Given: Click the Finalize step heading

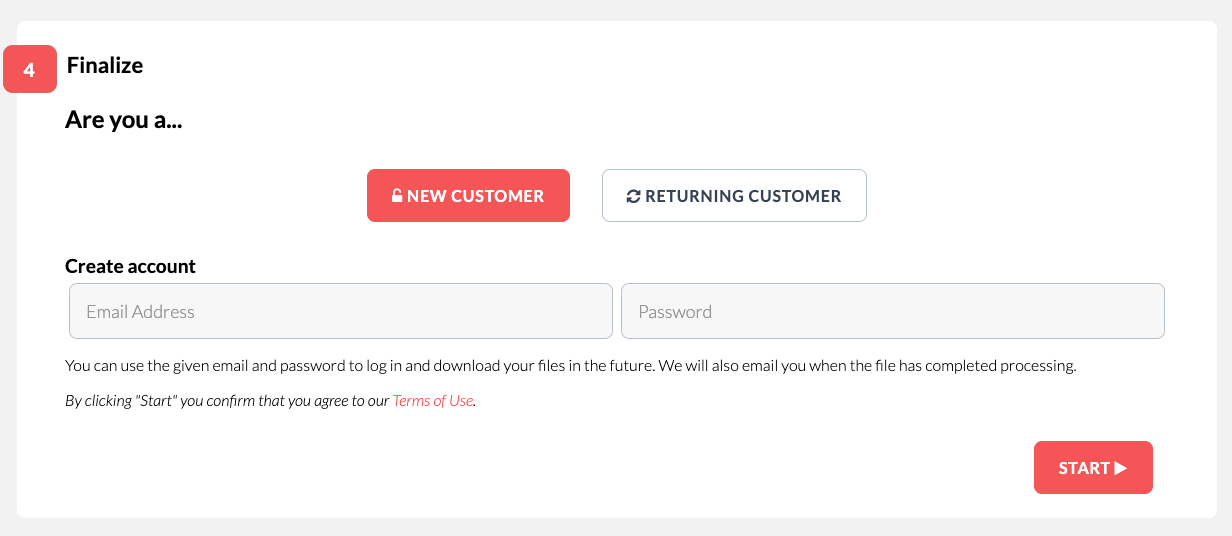Looking at the screenshot, I should coord(105,66).
